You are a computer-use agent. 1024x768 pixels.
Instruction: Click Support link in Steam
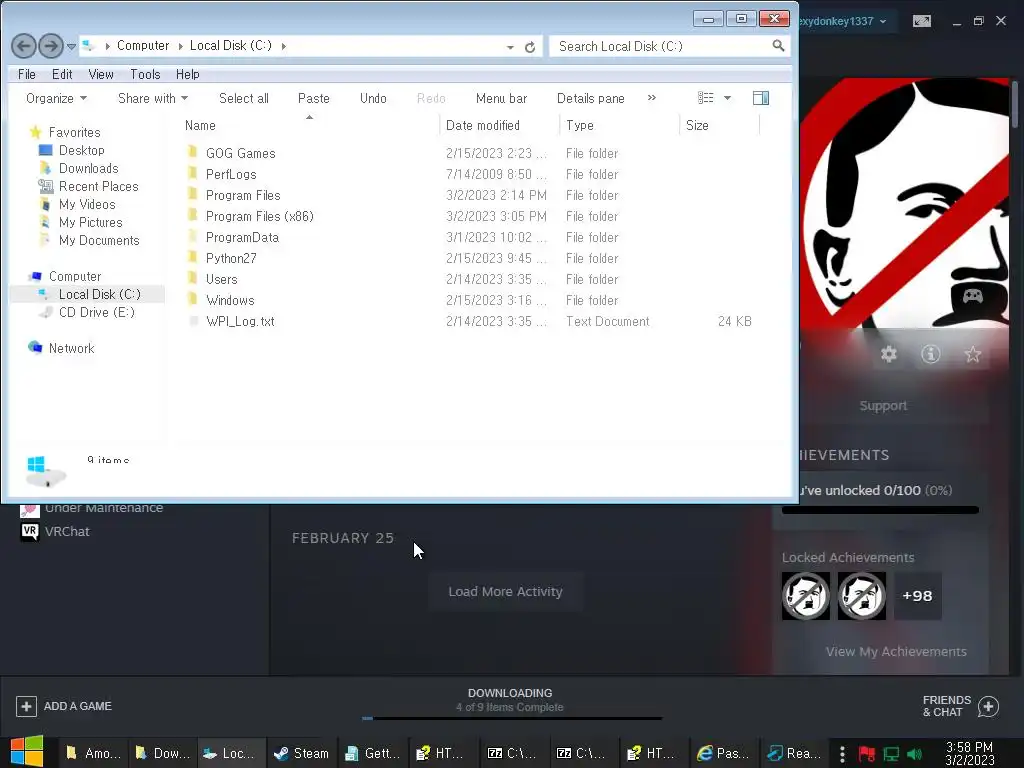pyautogui.click(x=883, y=406)
